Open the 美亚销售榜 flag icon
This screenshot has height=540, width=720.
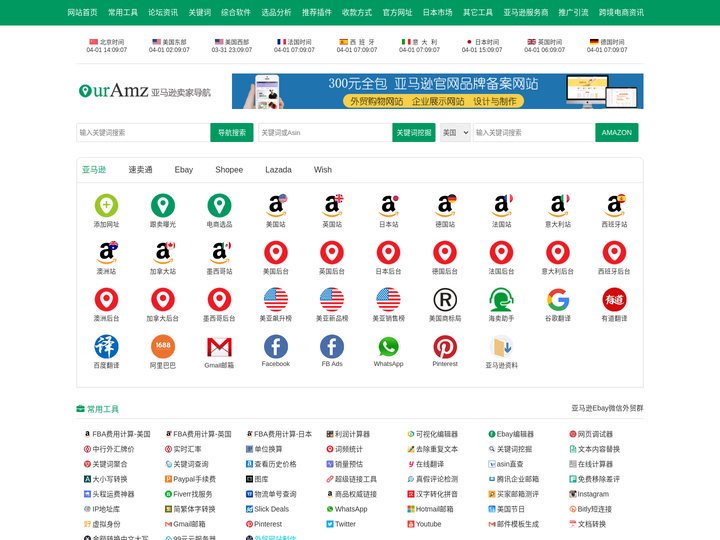pos(388,299)
